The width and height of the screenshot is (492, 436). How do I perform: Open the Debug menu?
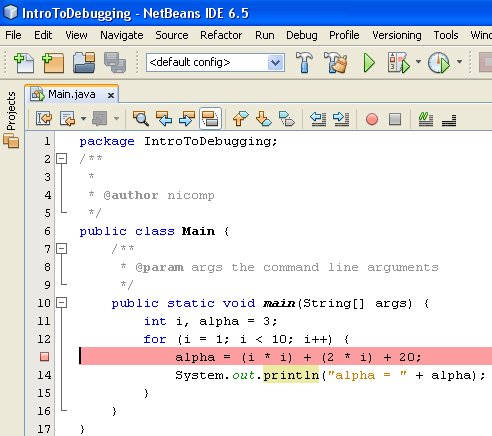coord(302,35)
